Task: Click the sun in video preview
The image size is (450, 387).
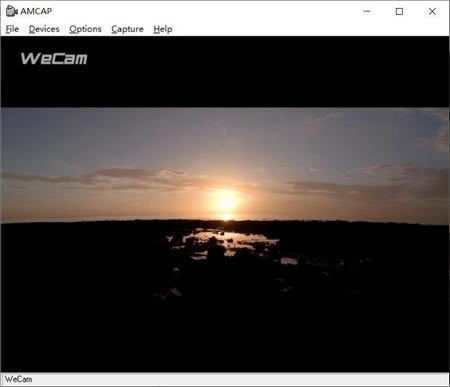Action: (227, 202)
